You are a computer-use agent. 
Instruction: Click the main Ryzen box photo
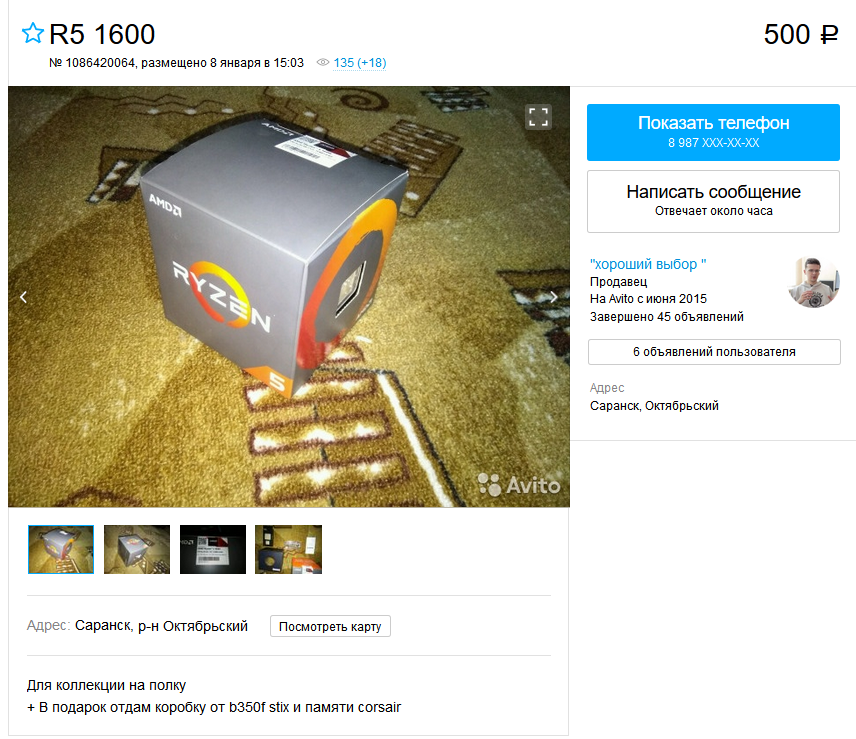point(289,296)
